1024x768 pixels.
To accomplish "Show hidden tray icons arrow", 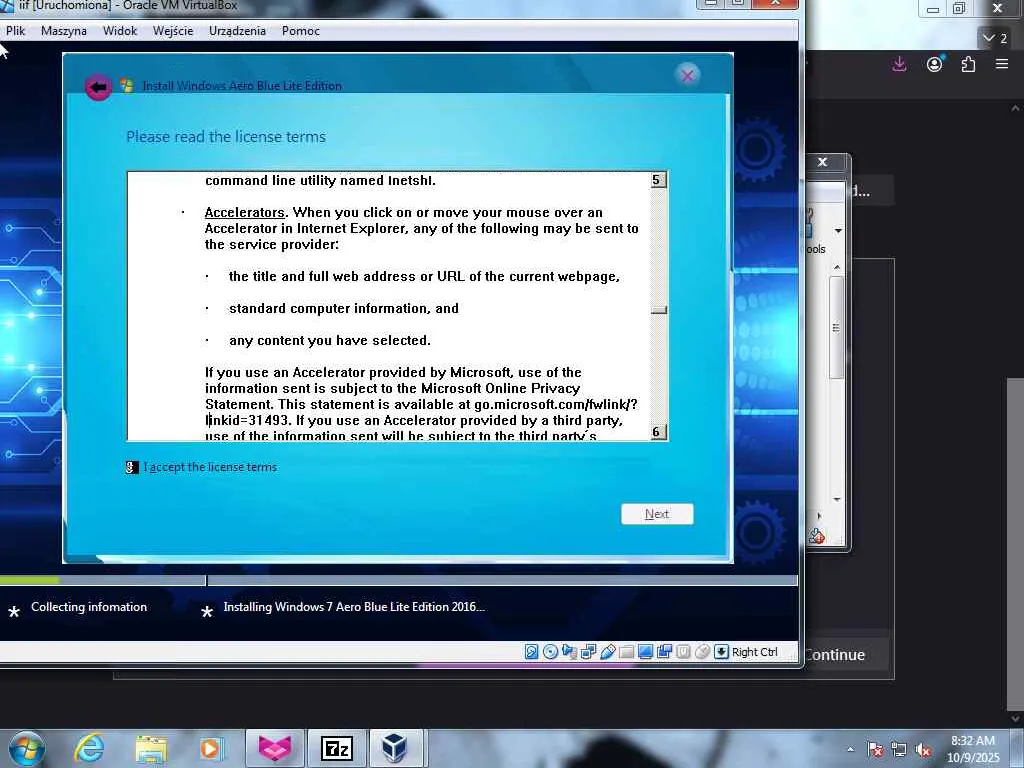I will [850, 750].
